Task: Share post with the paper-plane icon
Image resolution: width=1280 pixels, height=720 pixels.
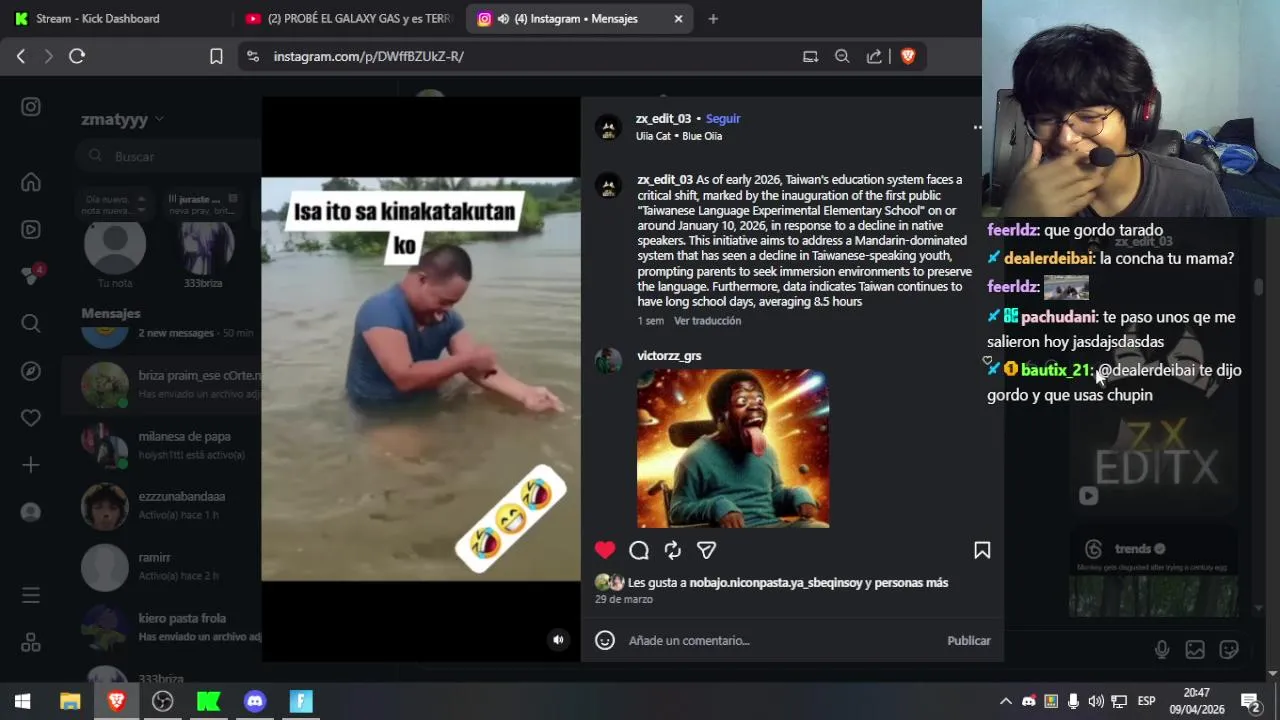Action: [x=706, y=550]
